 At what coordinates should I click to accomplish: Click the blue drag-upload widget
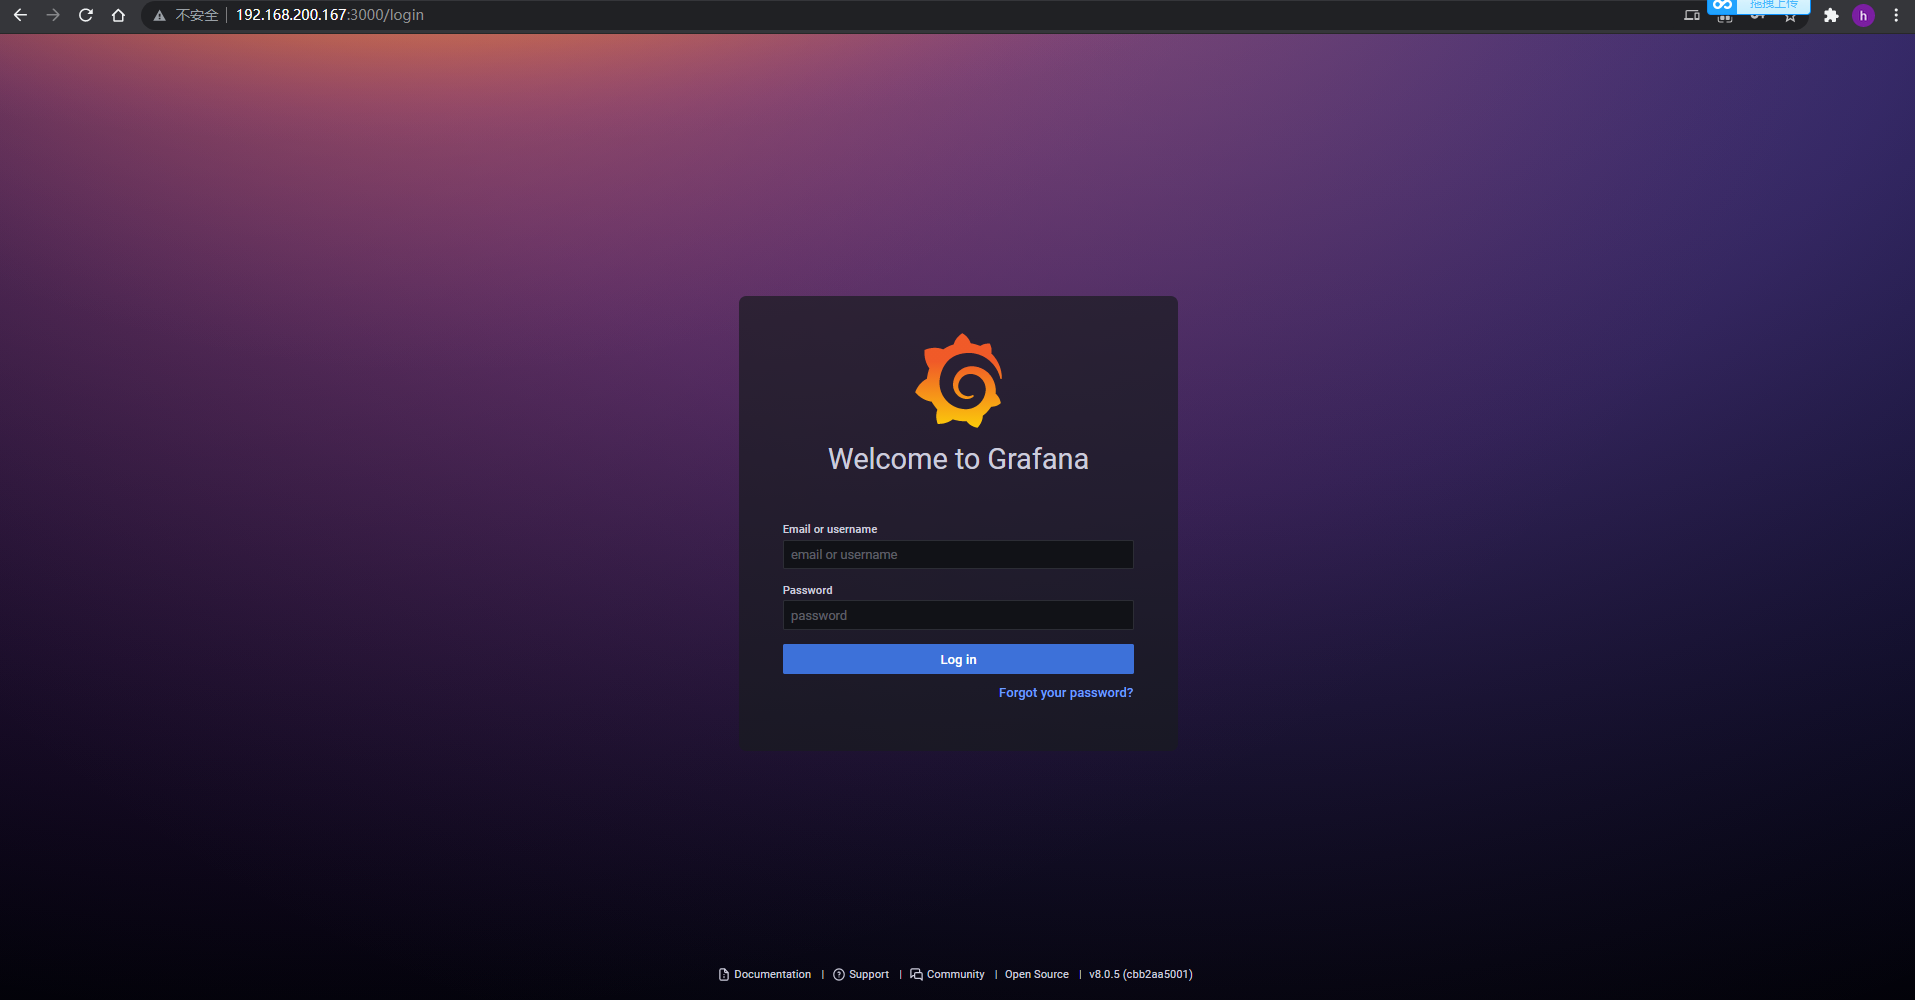(1758, 6)
